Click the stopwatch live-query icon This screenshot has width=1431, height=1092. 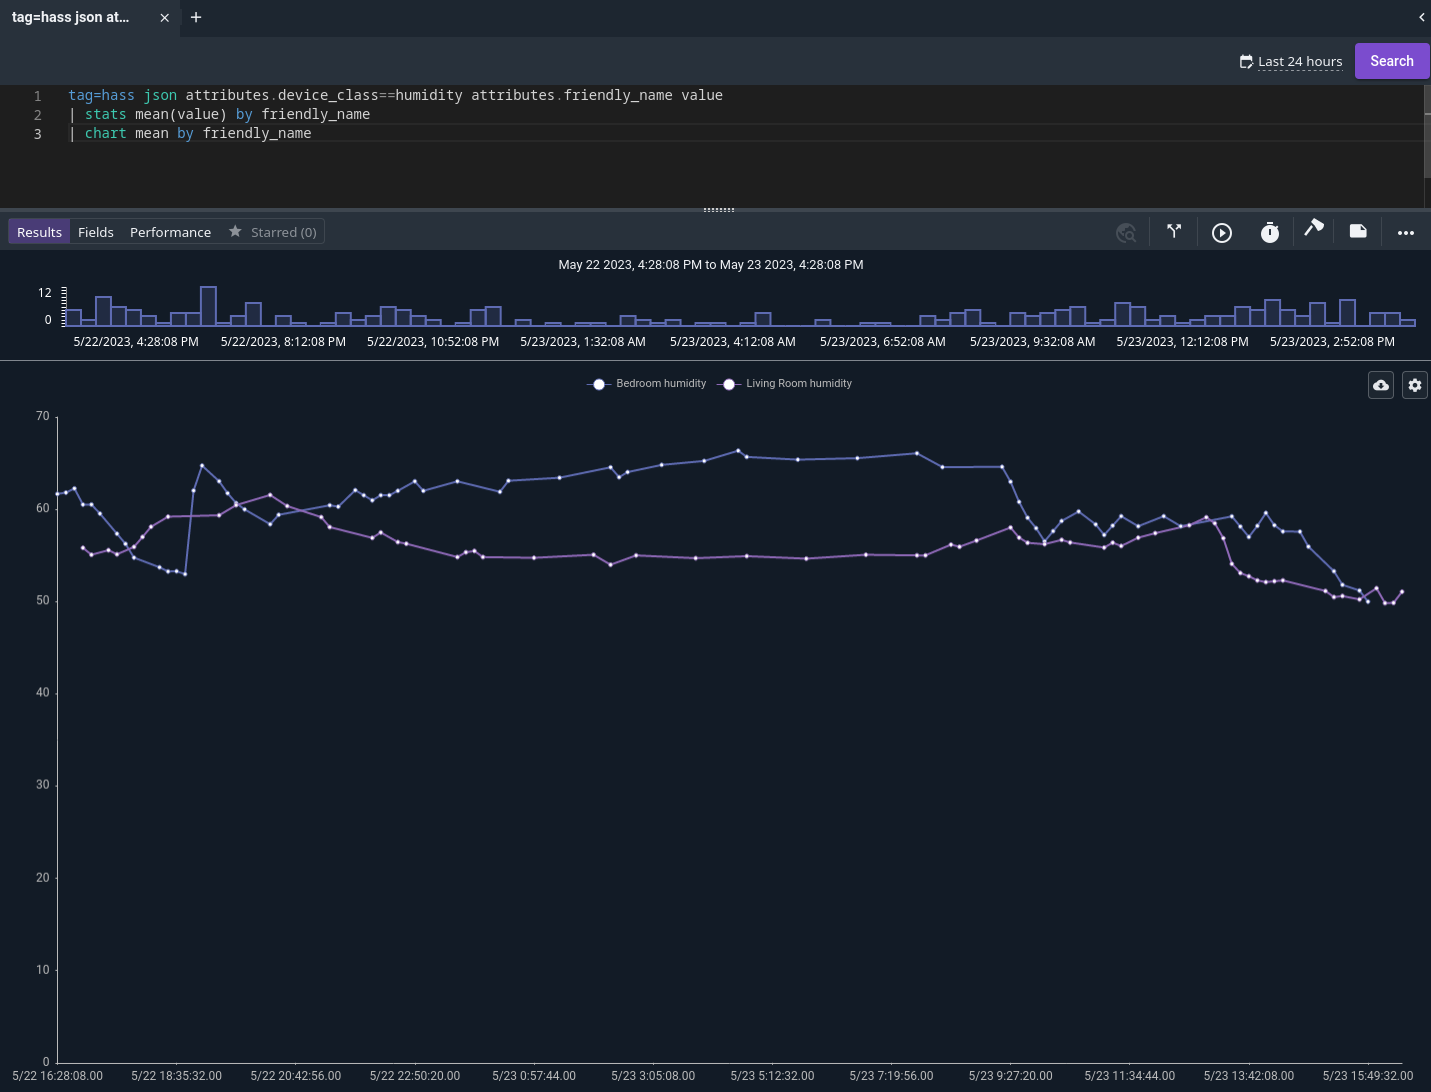click(1269, 232)
